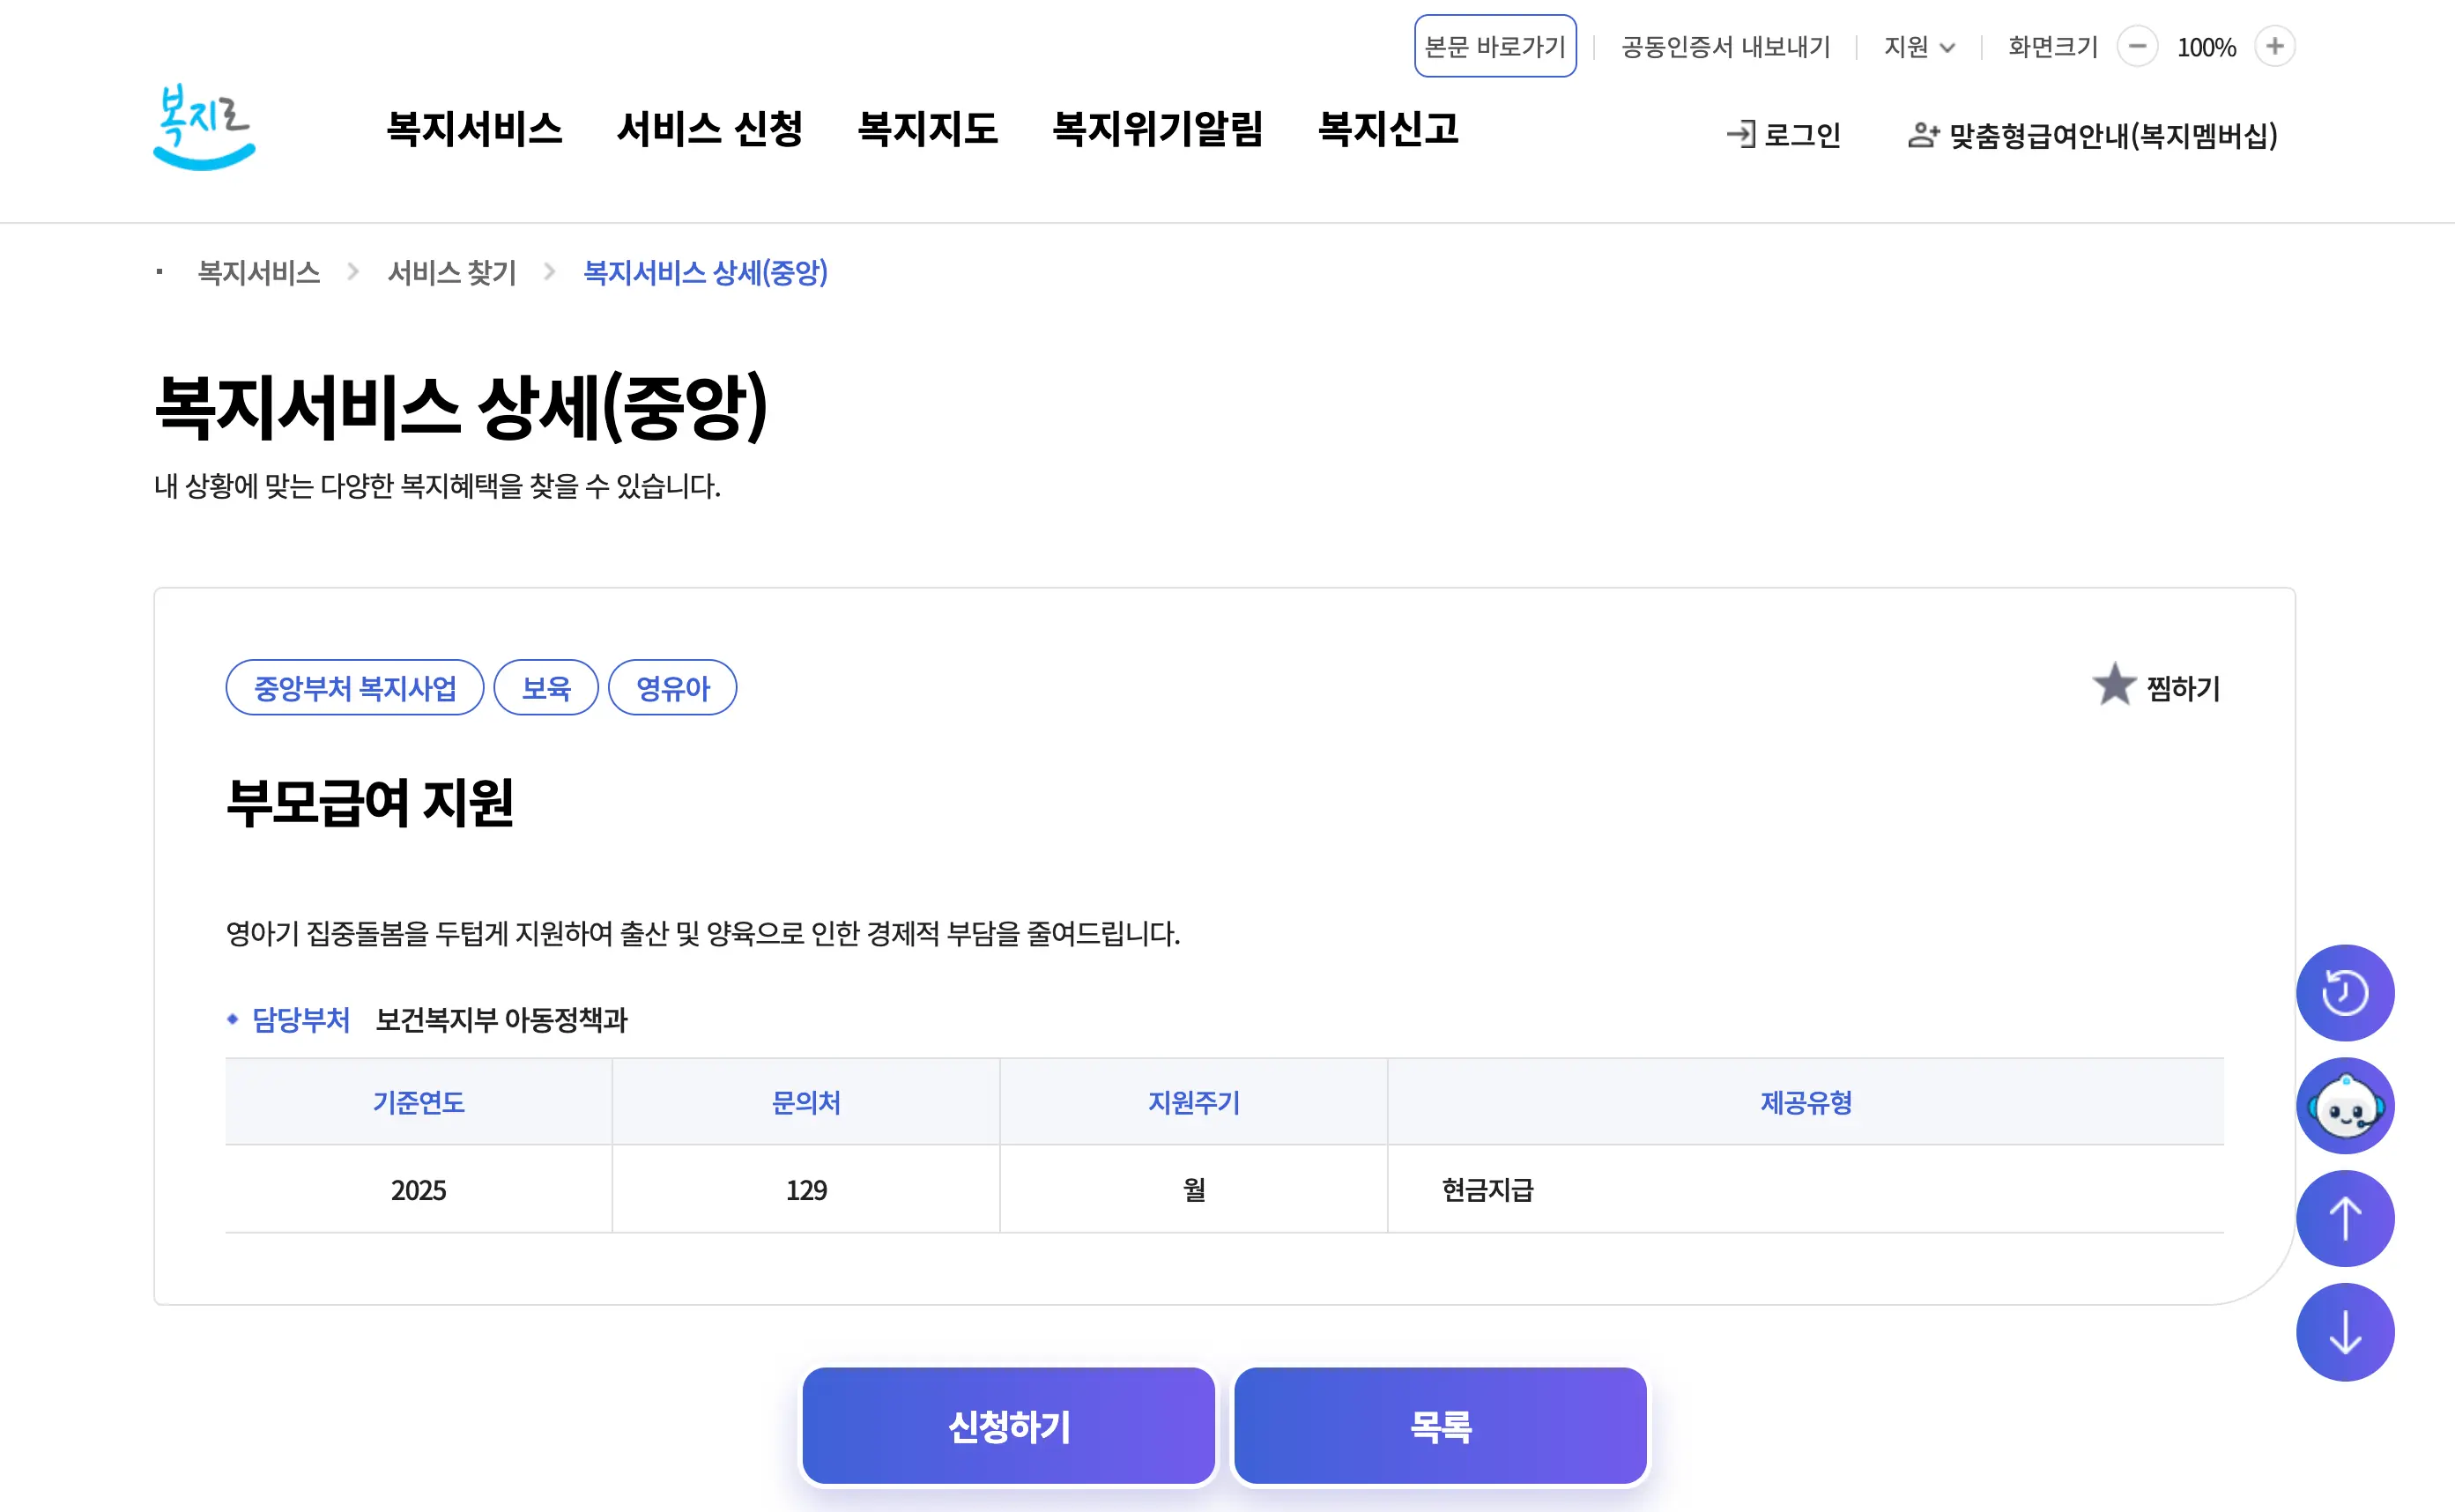Open the 서비스 신청 main menu
This screenshot has width=2455, height=1512.
click(710, 128)
